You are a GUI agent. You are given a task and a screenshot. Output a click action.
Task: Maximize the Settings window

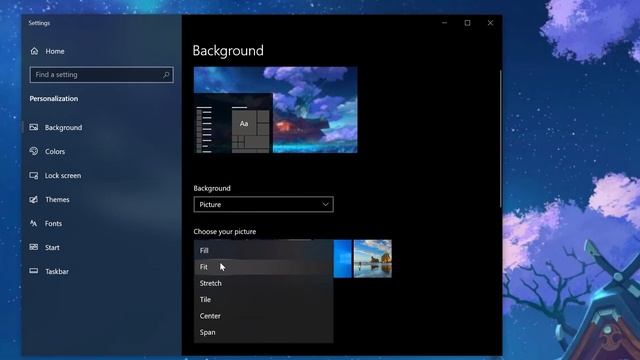pyautogui.click(x=467, y=23)
